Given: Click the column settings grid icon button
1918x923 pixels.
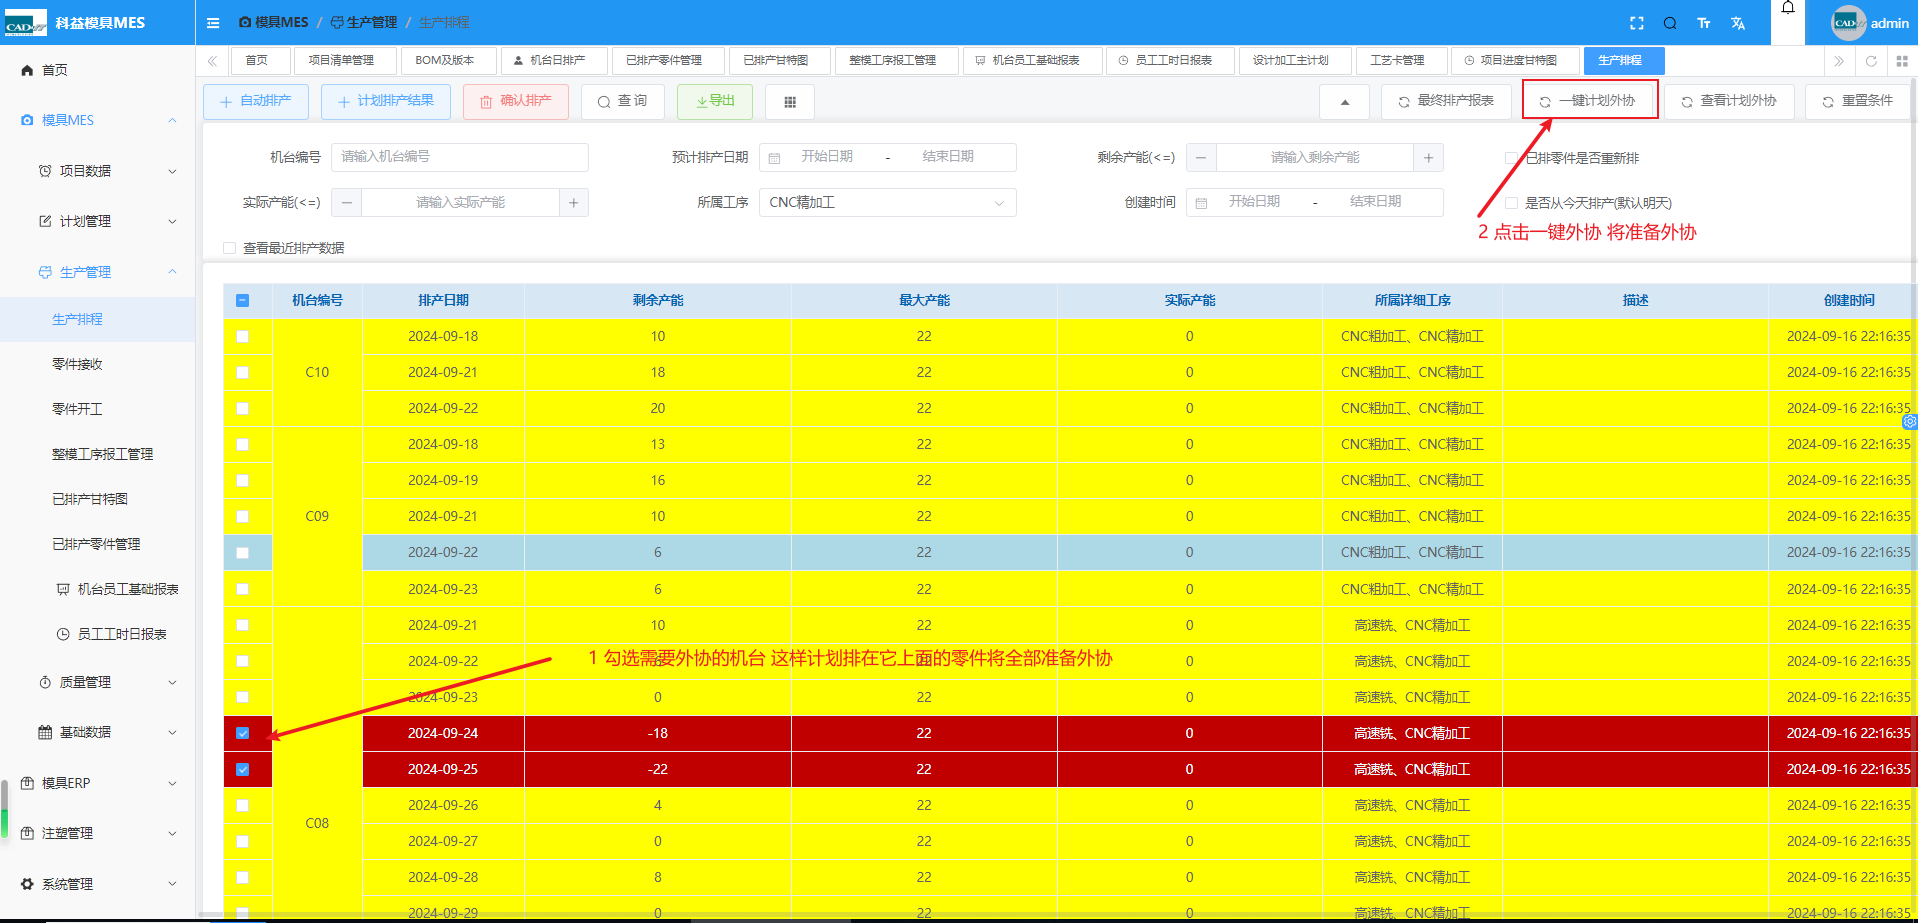Looking at the screenshot, I should point(790,101).
